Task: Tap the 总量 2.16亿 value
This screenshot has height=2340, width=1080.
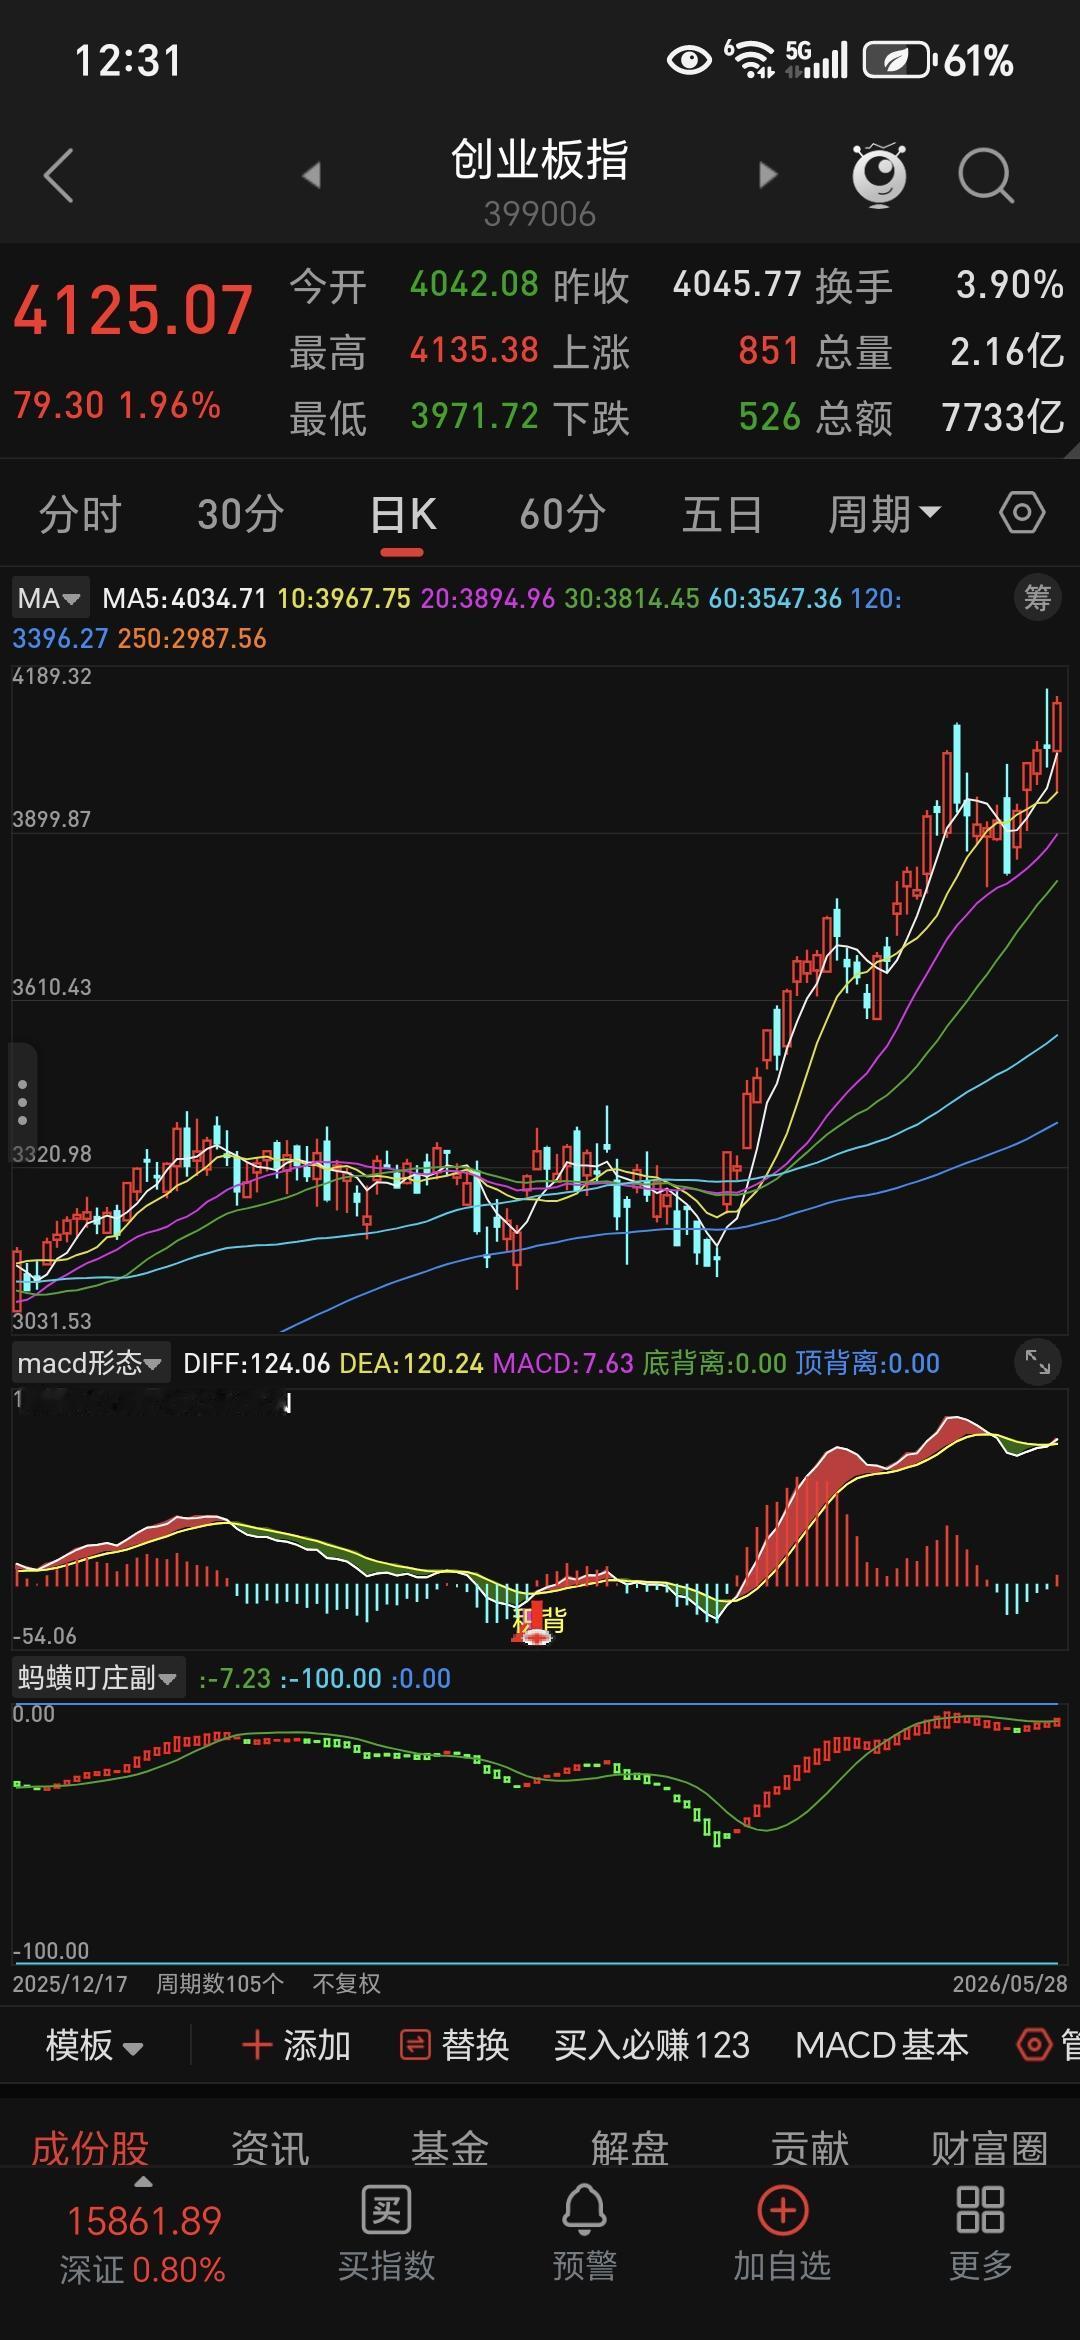Action: pos(1006,351)
